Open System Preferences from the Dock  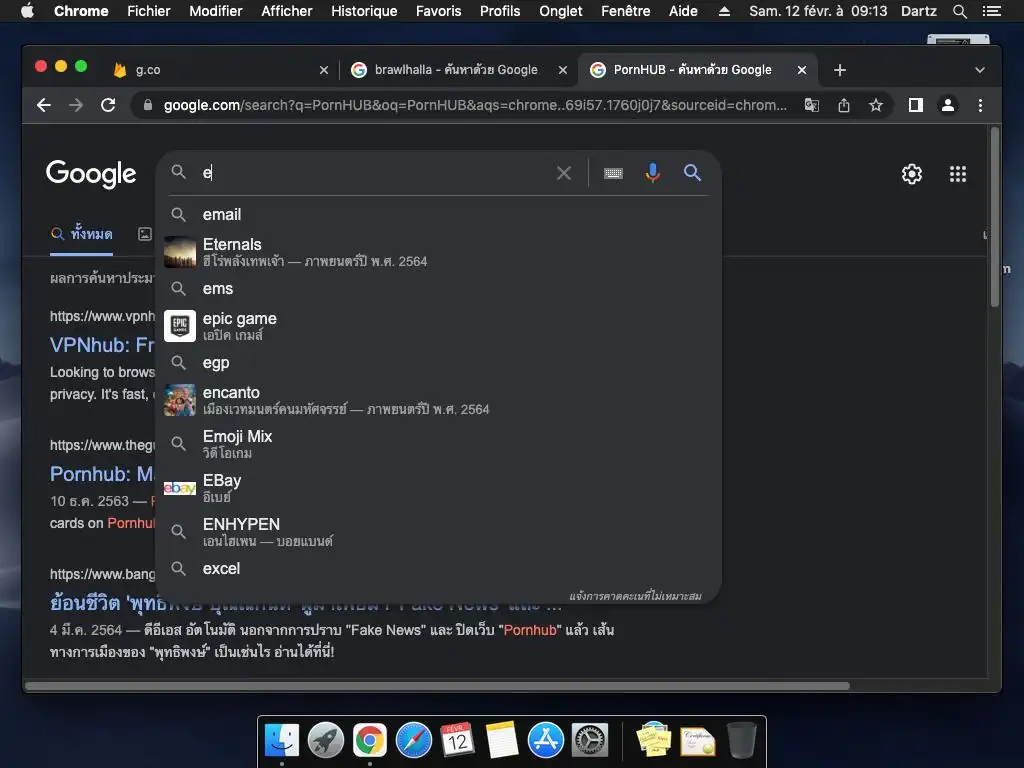pos(590,741)
